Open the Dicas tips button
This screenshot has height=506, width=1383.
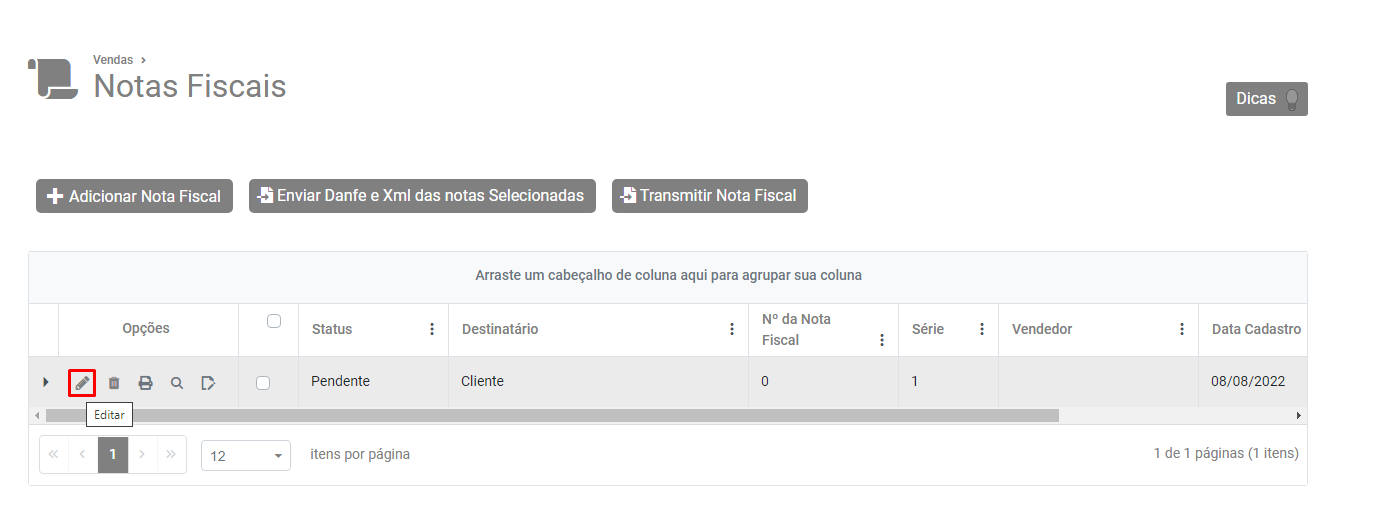1266,99
